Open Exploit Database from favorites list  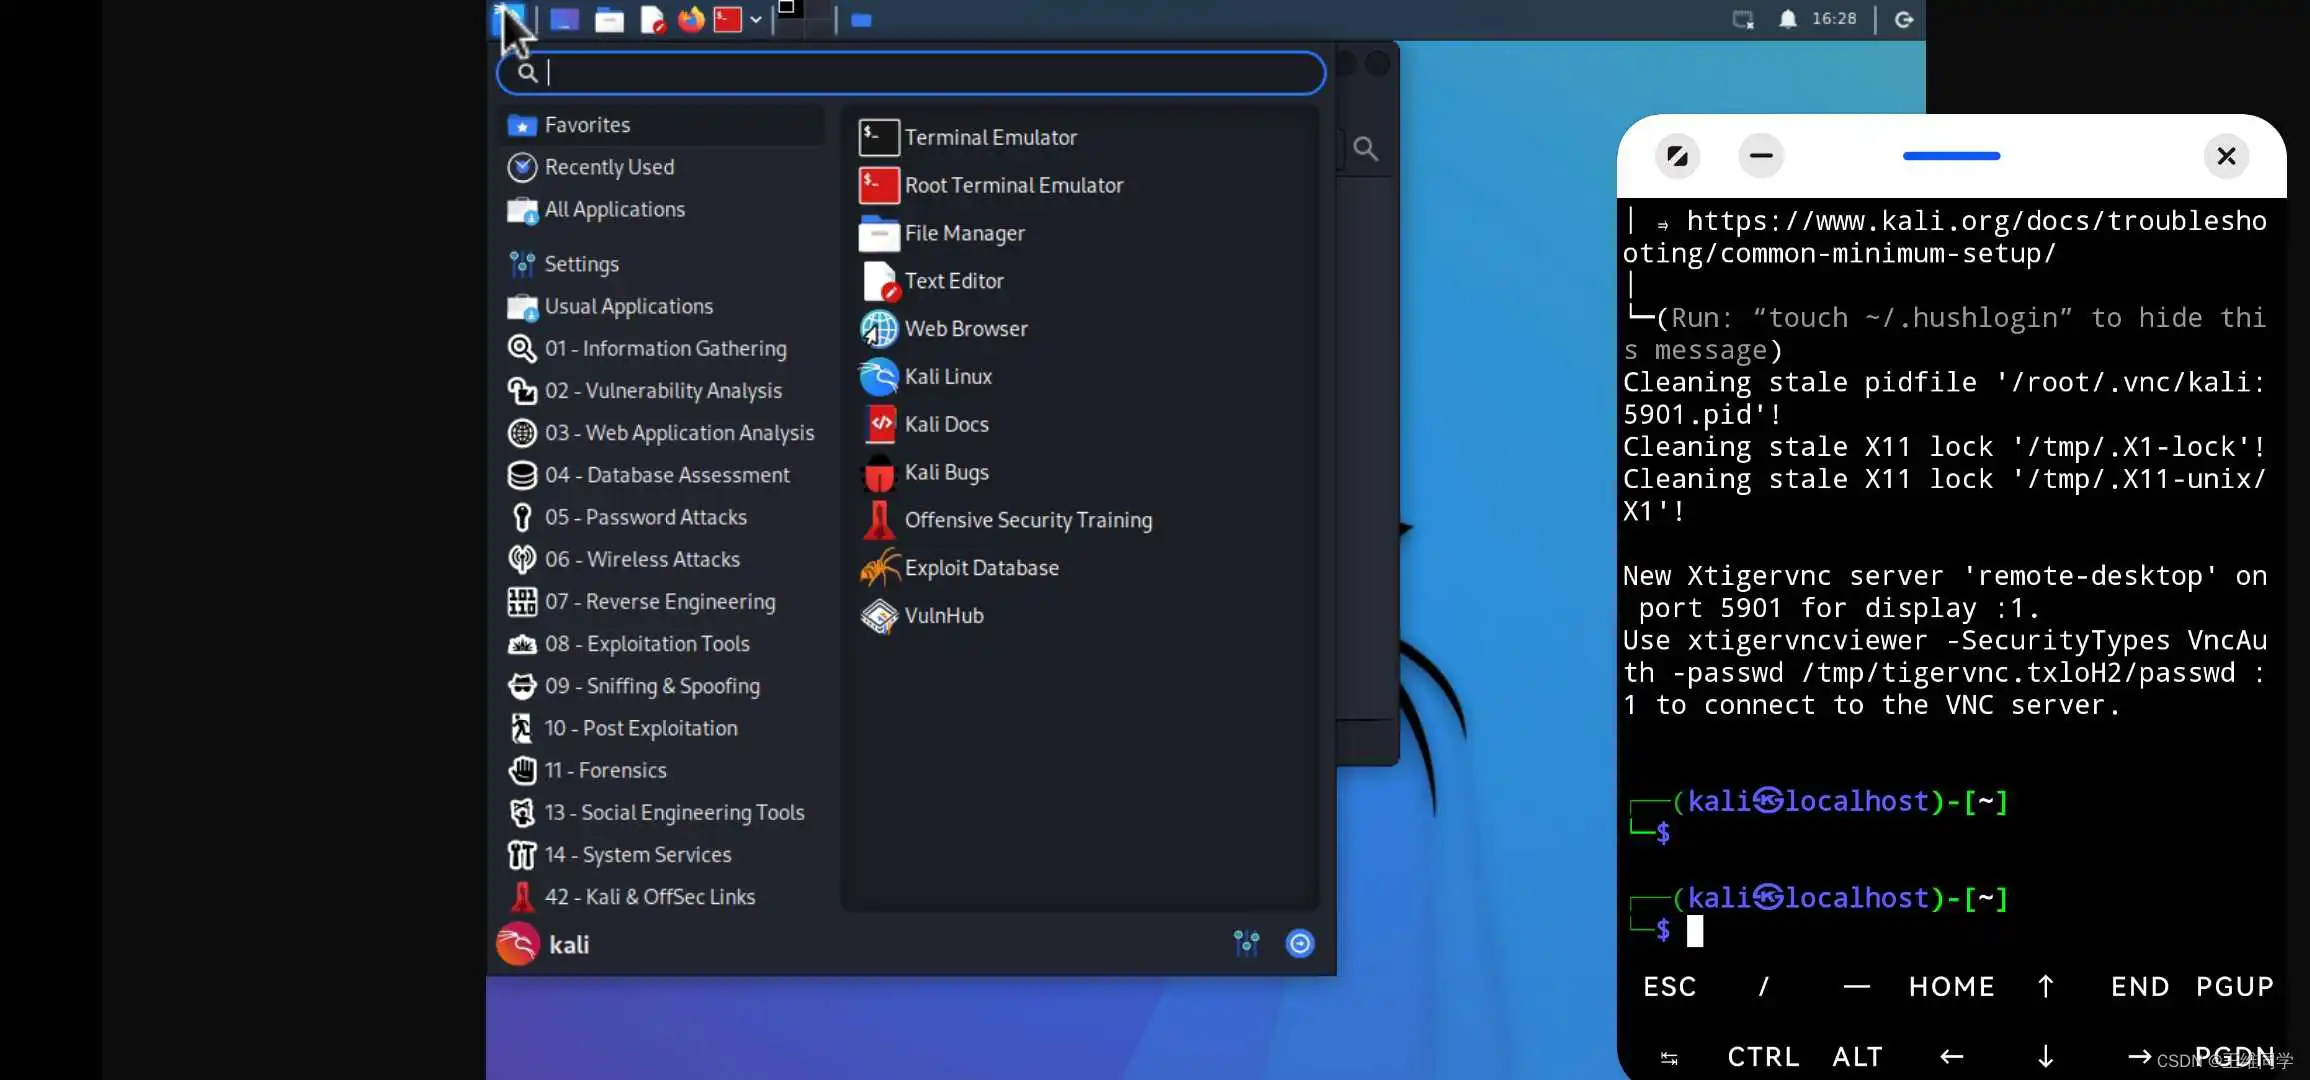[980, 568]
